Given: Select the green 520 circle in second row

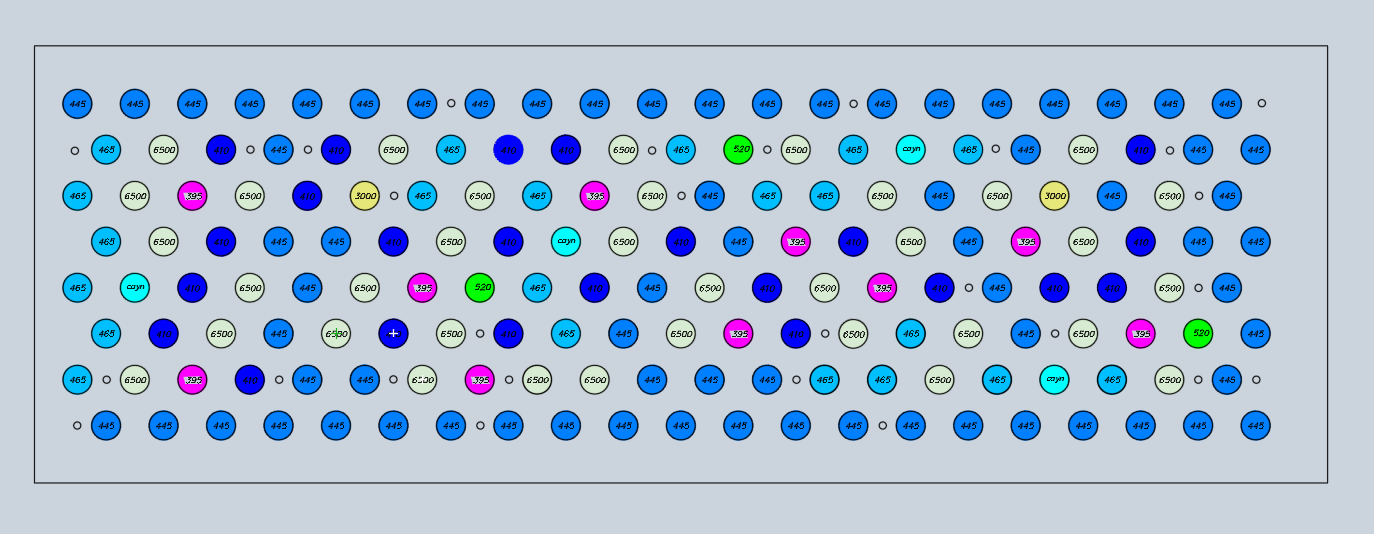Looking at the screenshot, I should [738, 150].
